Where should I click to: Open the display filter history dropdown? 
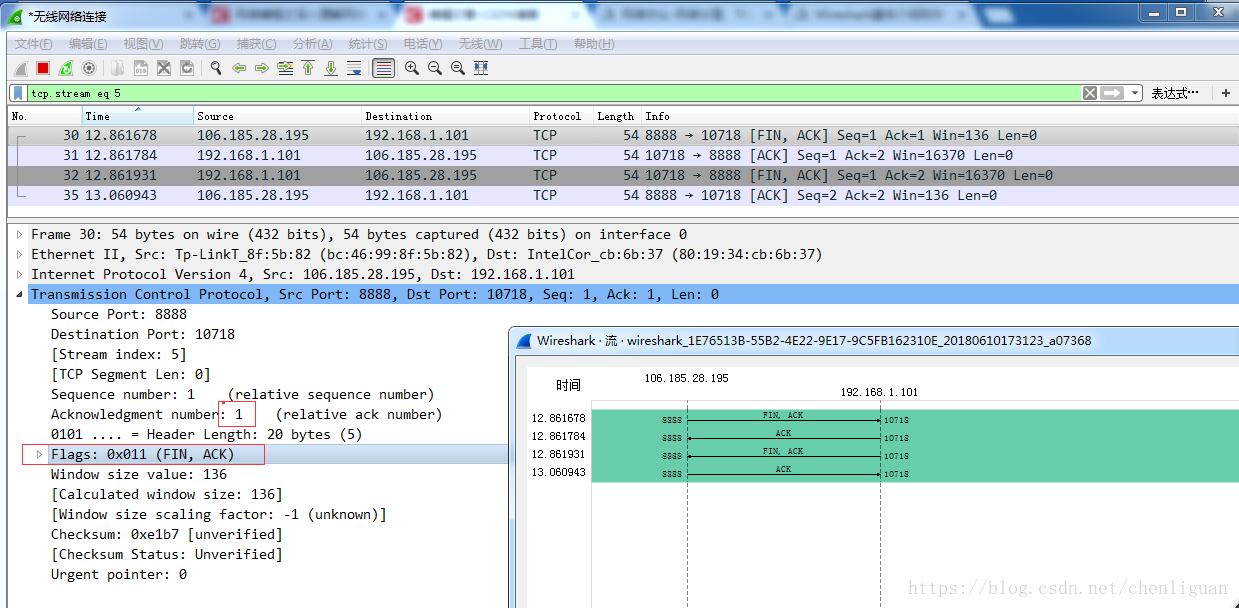(1135, 93)
